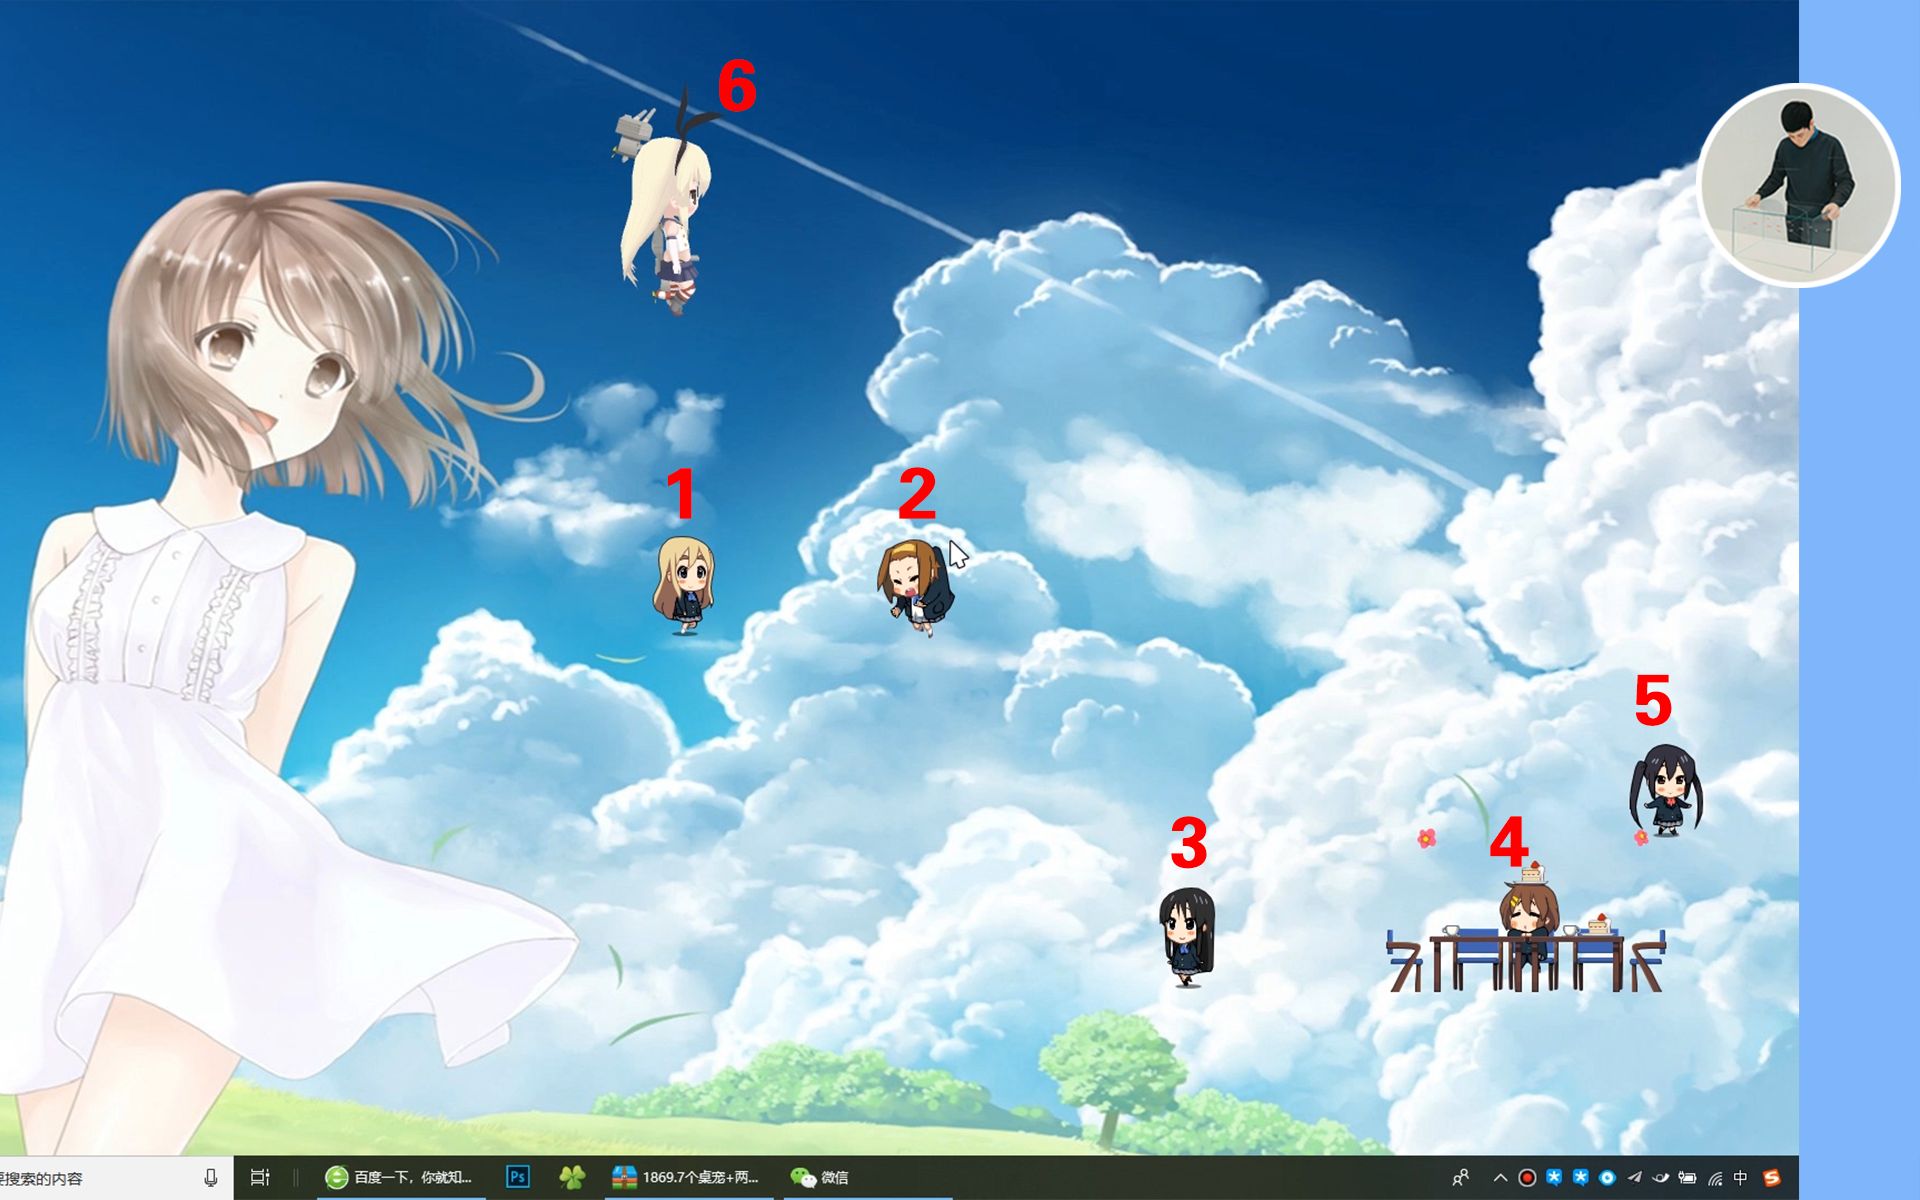Viewport: 1920px width, 1200px height.
Task: Click desktop pet number 3, the black-haired girl
Action: tap(1187, 936)
